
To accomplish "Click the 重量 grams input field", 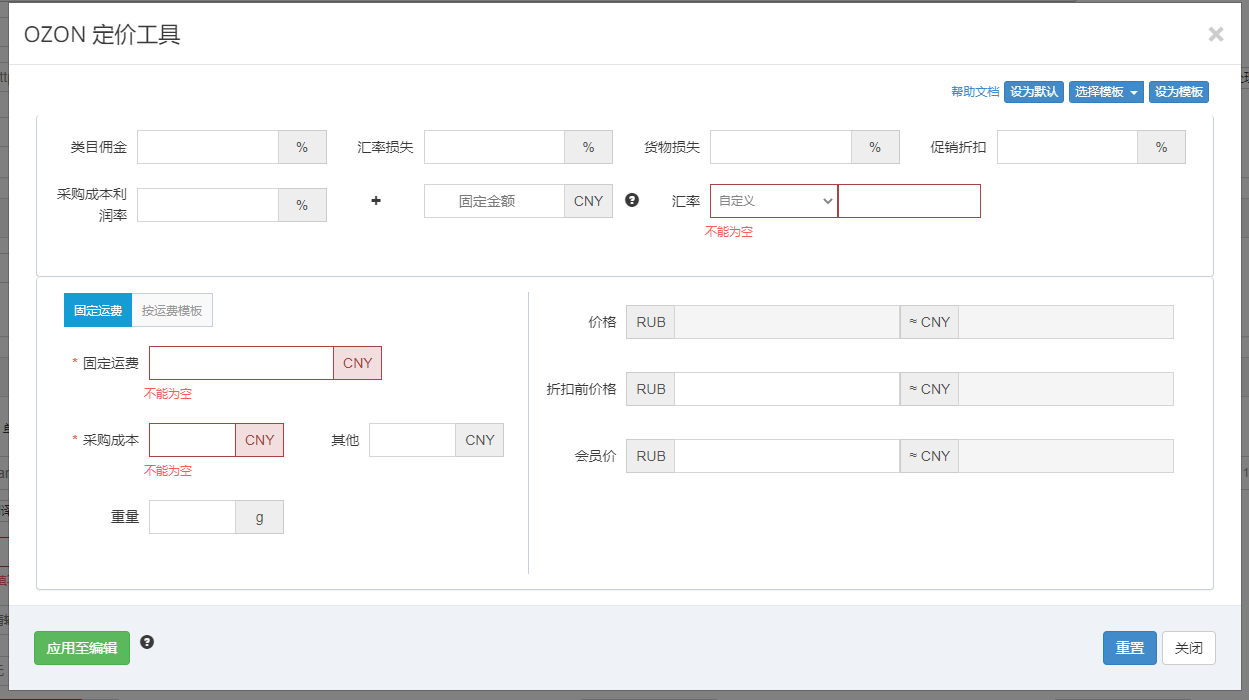I will [x=192, y=517].
